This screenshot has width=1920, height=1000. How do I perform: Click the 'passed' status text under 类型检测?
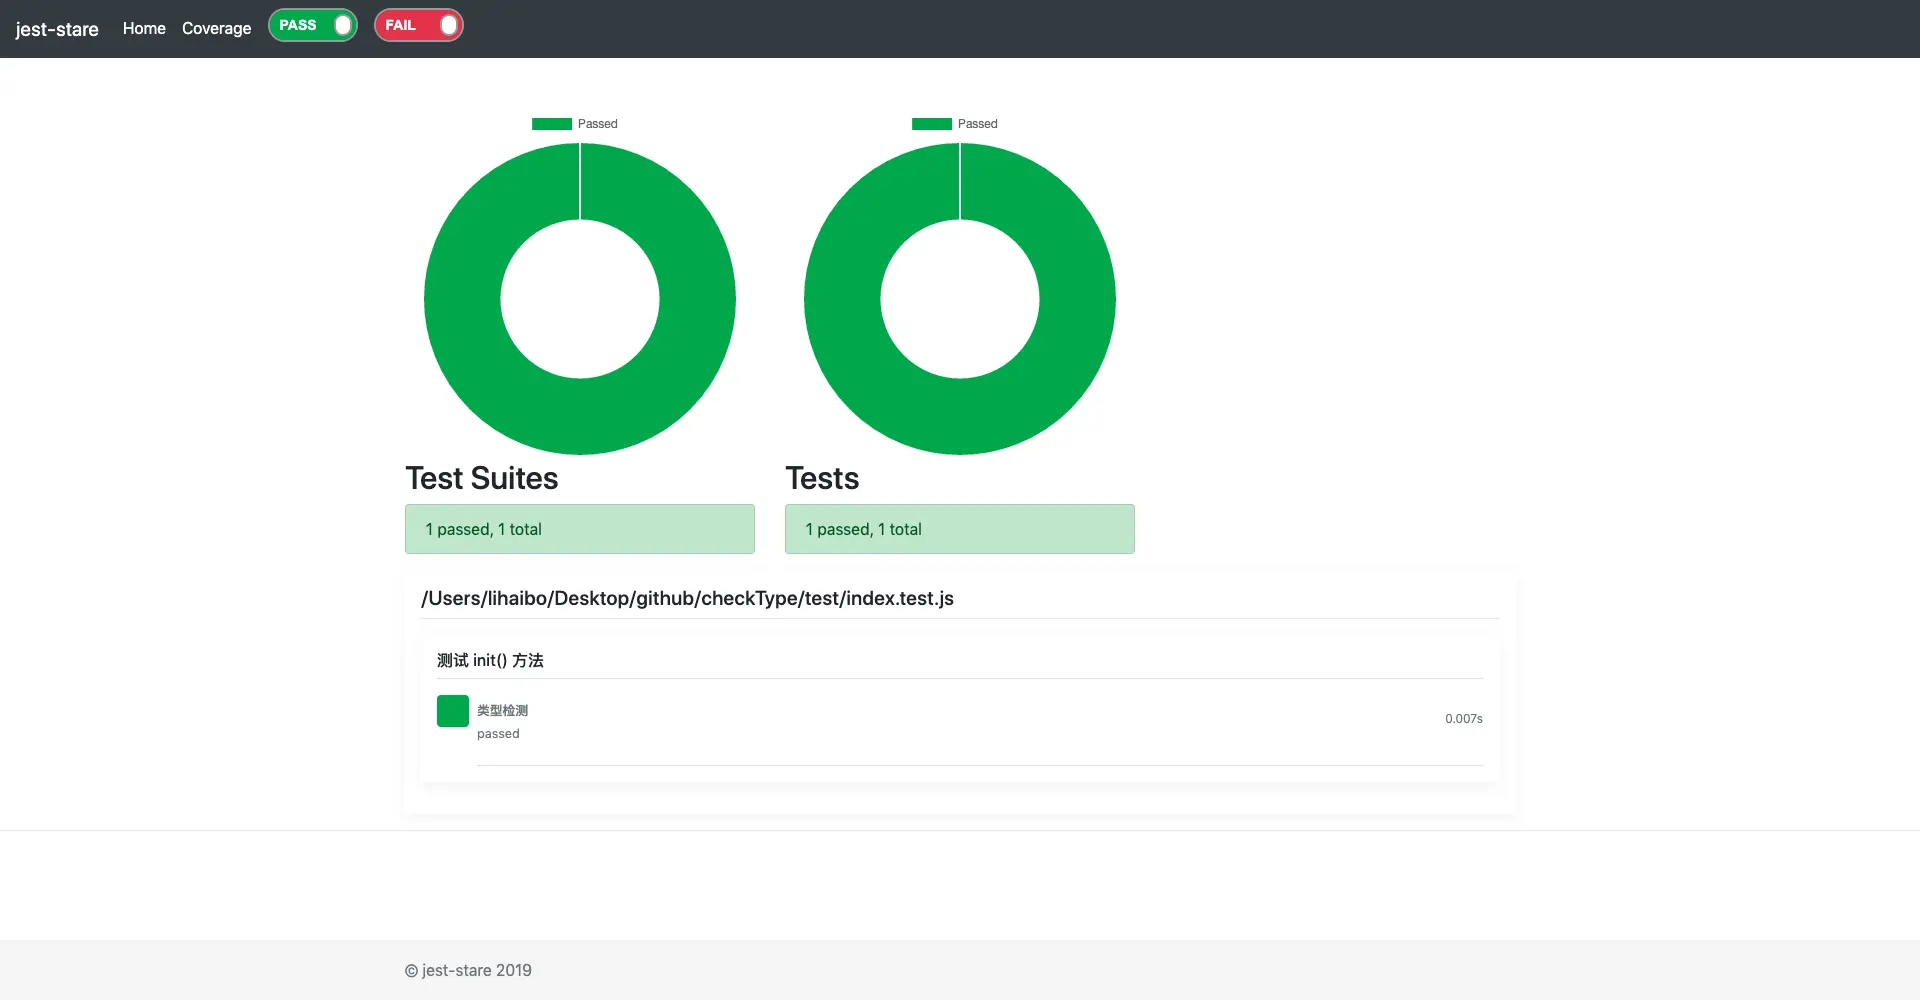point(498,734)
